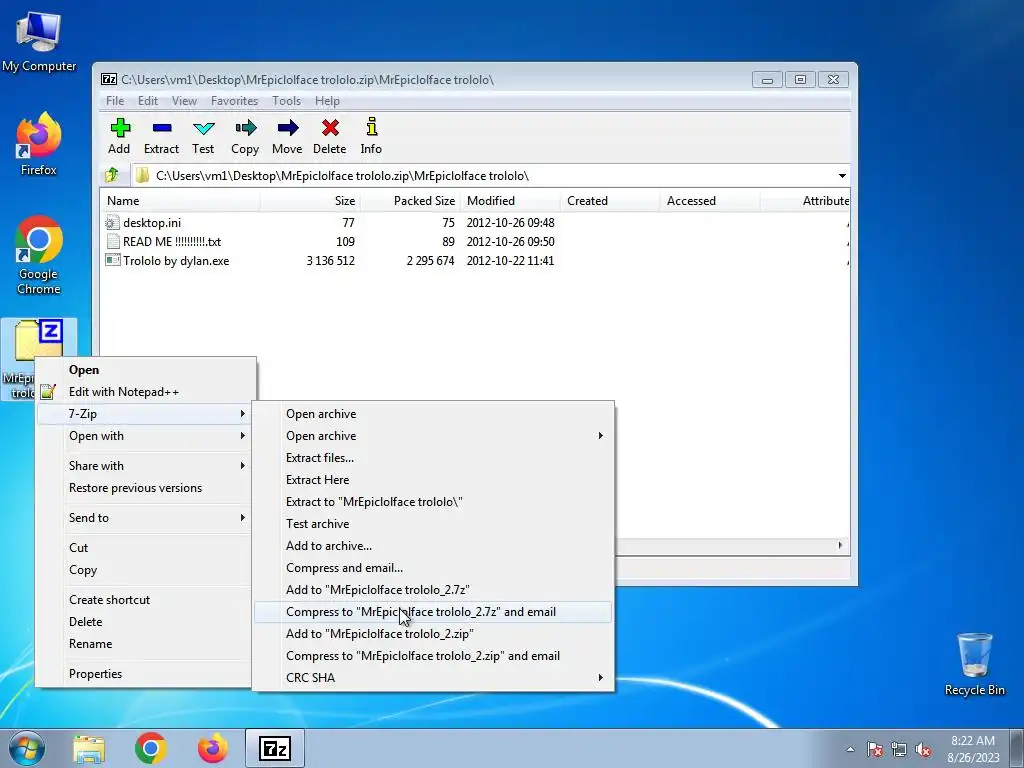The height and width of the screenshot is (768, 1024).
Task: Open the Recycle Bin desktop icon
Action: click(974, 664)
